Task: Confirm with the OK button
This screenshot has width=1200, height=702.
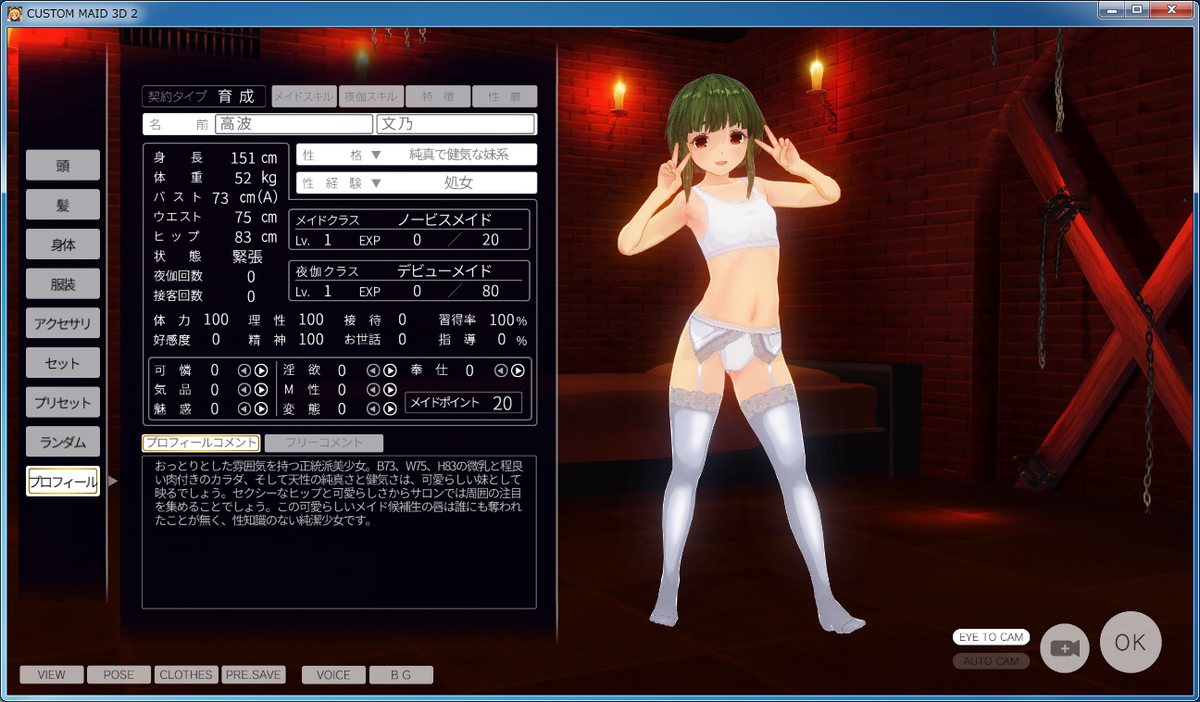Action: 1130,642
